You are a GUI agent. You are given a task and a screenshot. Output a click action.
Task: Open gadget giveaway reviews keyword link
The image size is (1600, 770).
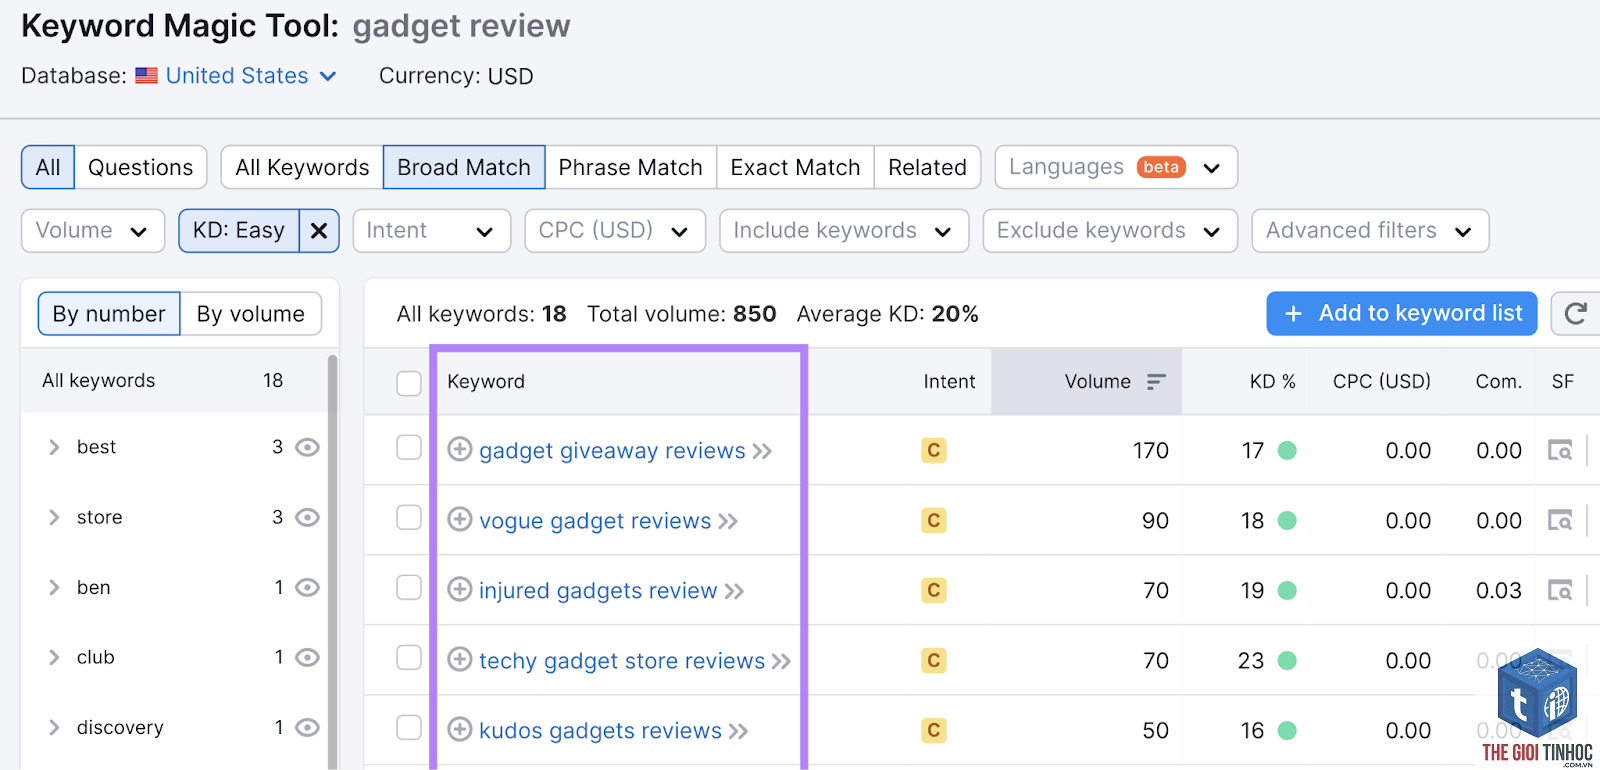pos(612,451)
